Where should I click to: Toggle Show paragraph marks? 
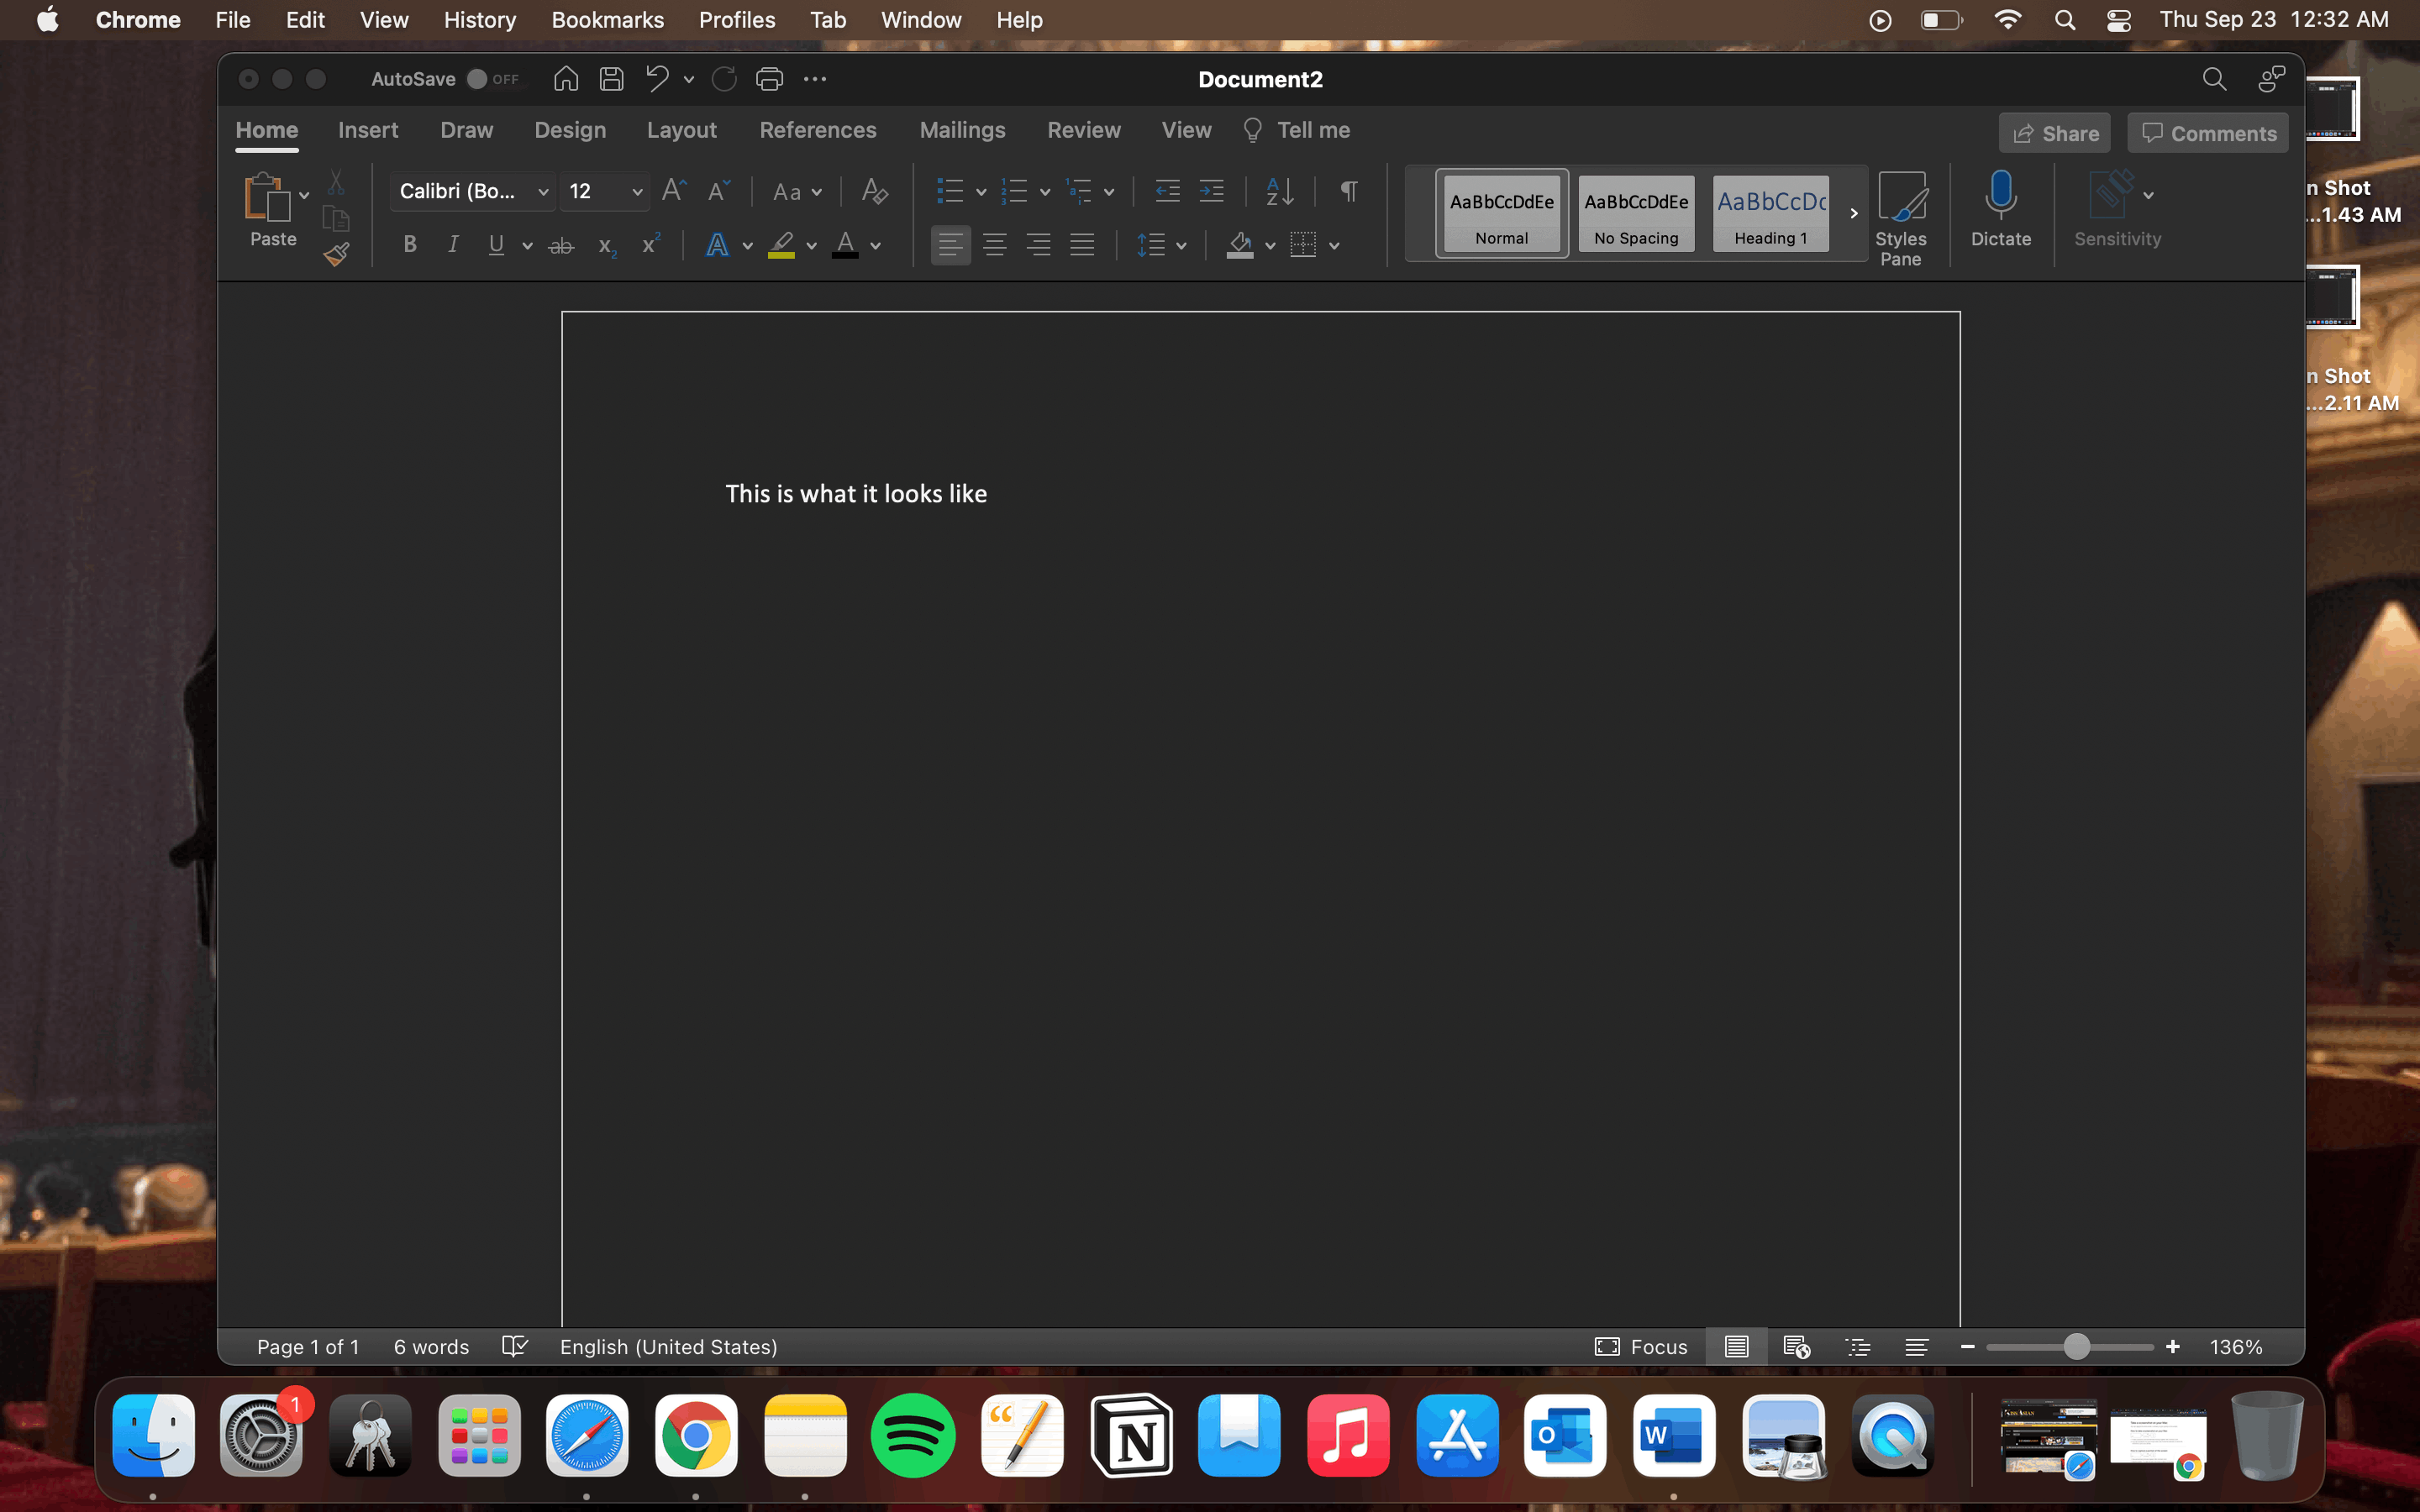coord(1349,190)
